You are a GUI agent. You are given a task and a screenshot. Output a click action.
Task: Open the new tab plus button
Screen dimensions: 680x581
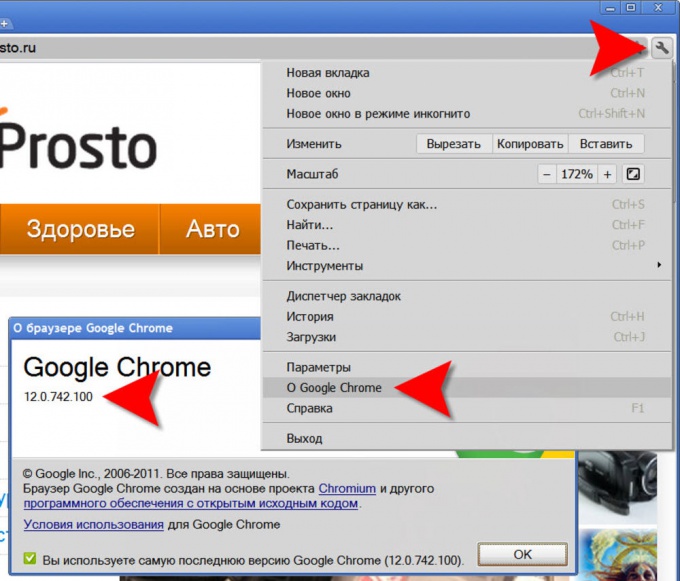click(4, 23)
